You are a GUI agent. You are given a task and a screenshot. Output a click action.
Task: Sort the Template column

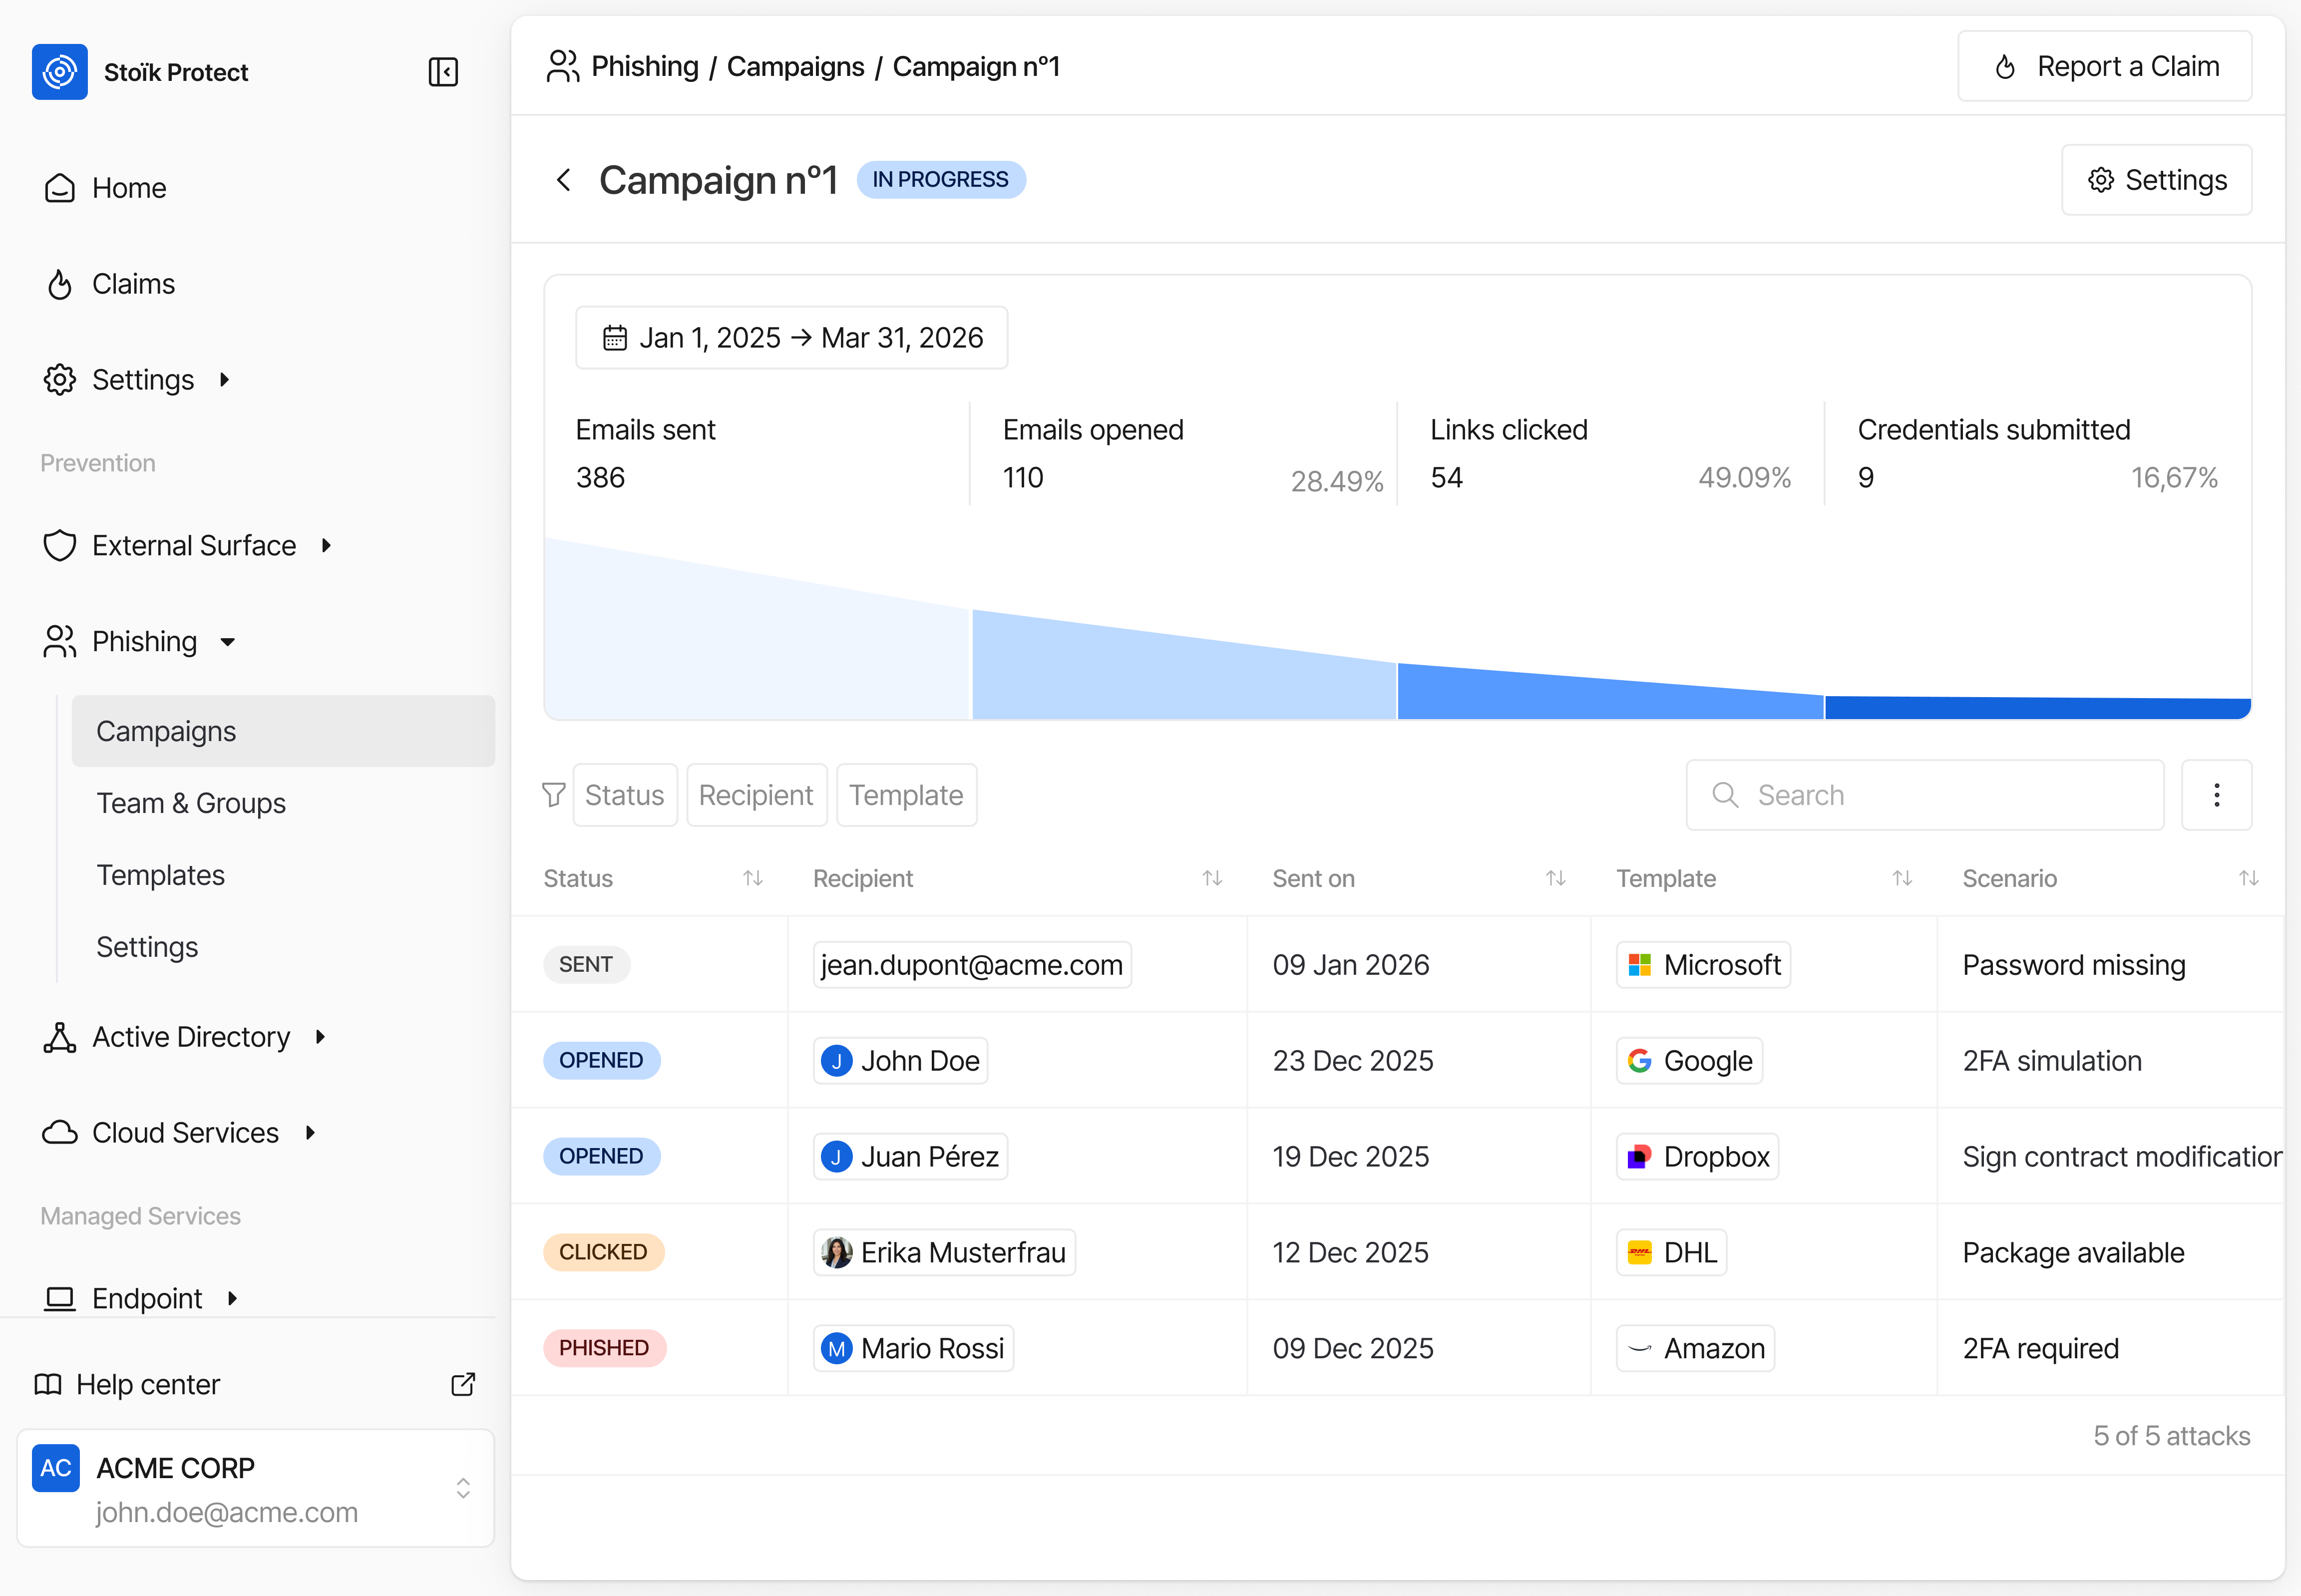1902,878
